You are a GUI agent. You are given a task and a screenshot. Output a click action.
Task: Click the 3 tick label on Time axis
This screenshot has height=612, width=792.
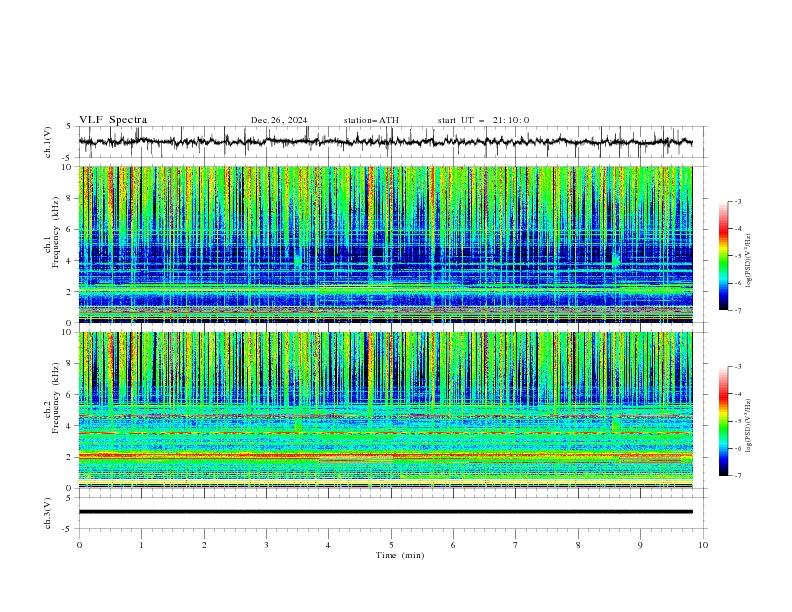266,545
